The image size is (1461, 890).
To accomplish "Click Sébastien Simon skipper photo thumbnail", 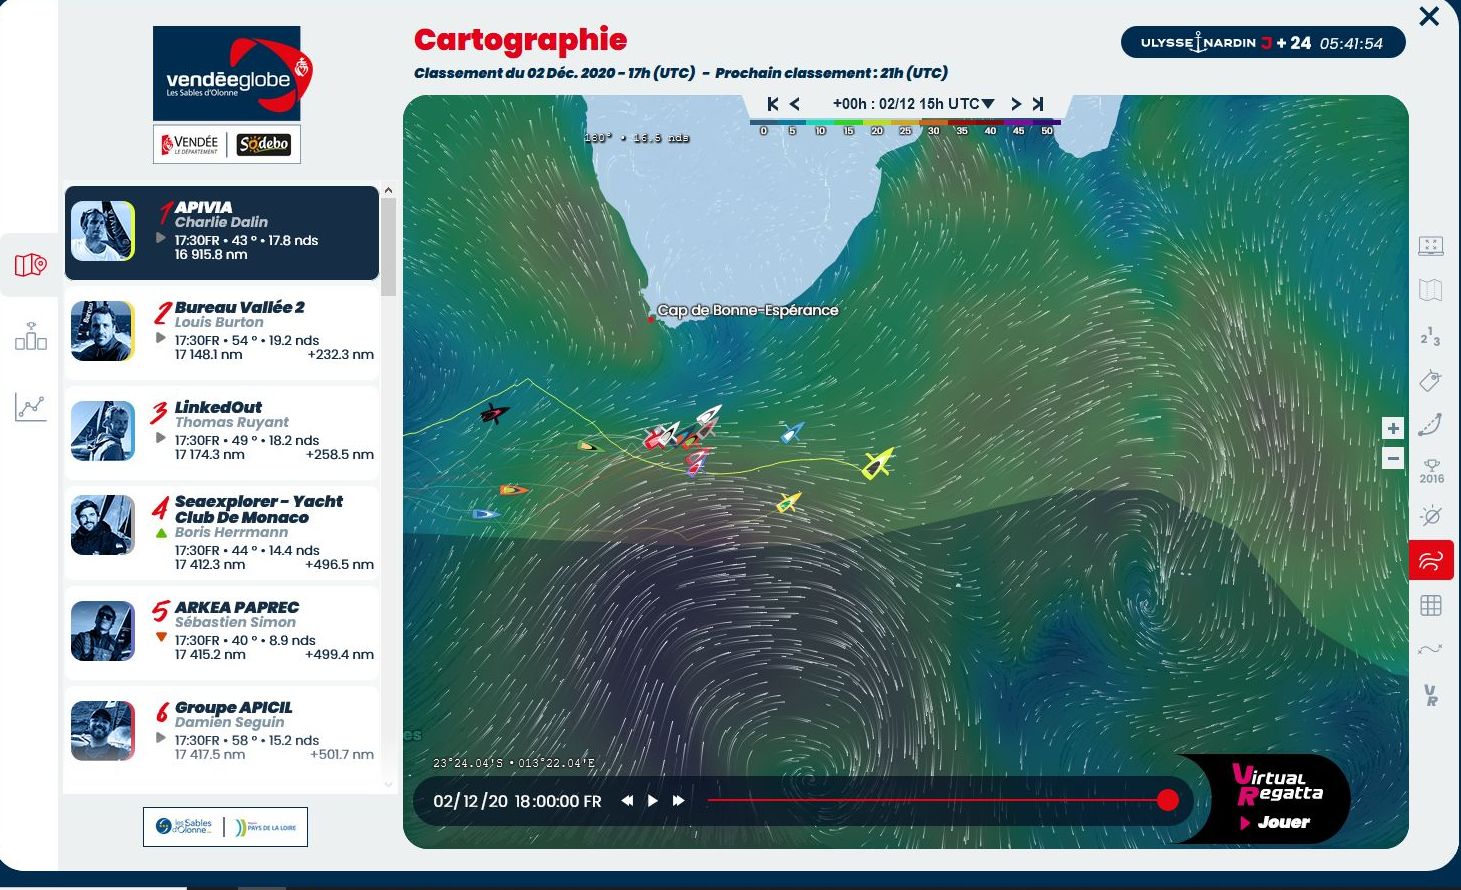I will click(x=103, y=631).
